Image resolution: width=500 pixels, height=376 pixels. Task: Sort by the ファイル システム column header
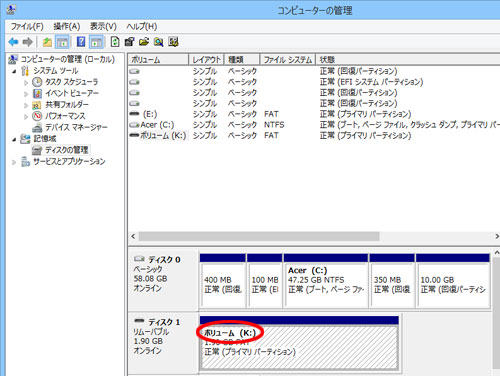click(x=288, y=60)
